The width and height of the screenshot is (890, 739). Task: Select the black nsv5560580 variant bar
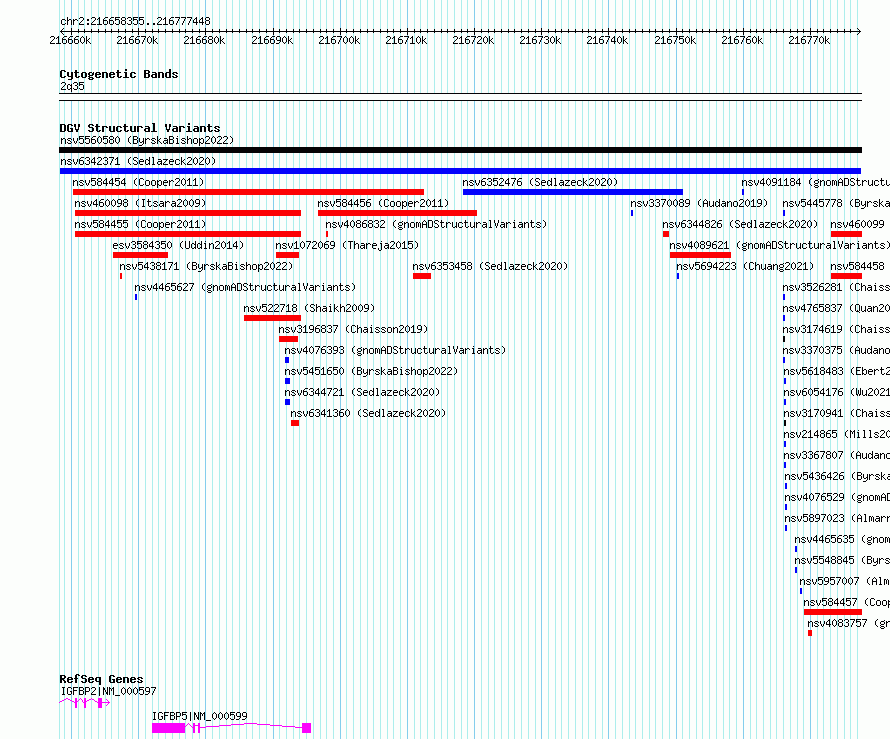click(x=460, y=150)
